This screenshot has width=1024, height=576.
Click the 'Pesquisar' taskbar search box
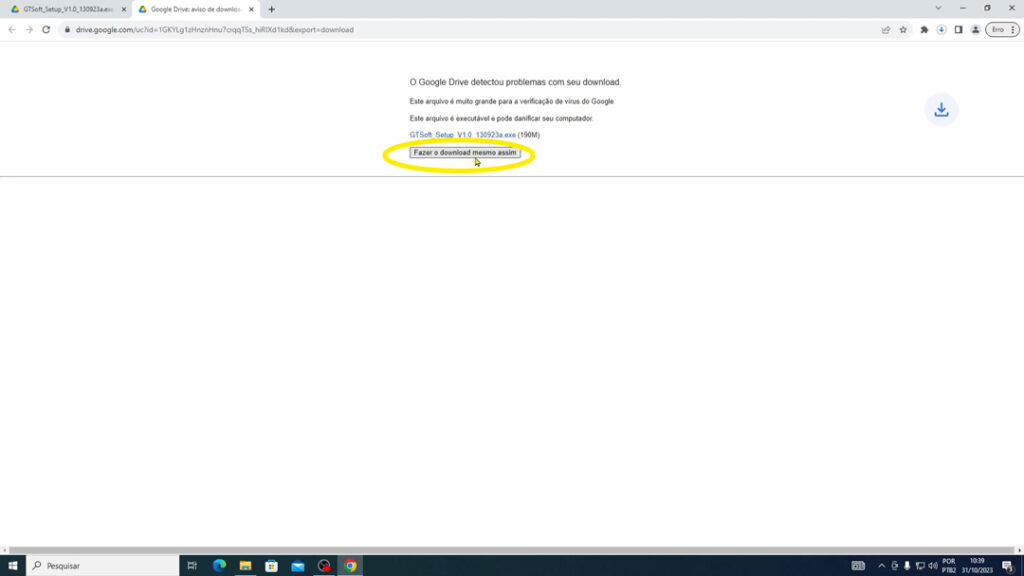point(103,566)
